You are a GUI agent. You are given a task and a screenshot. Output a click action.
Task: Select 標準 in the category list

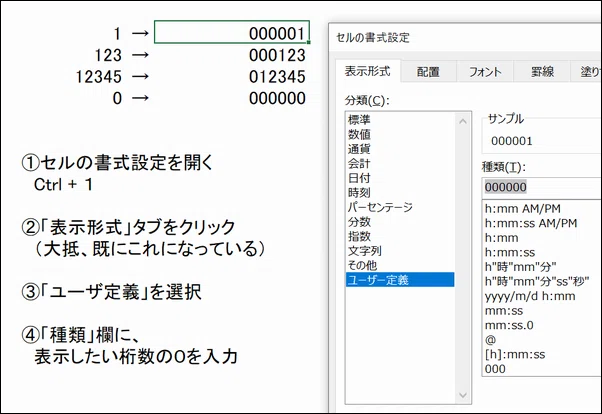point(400,119)
